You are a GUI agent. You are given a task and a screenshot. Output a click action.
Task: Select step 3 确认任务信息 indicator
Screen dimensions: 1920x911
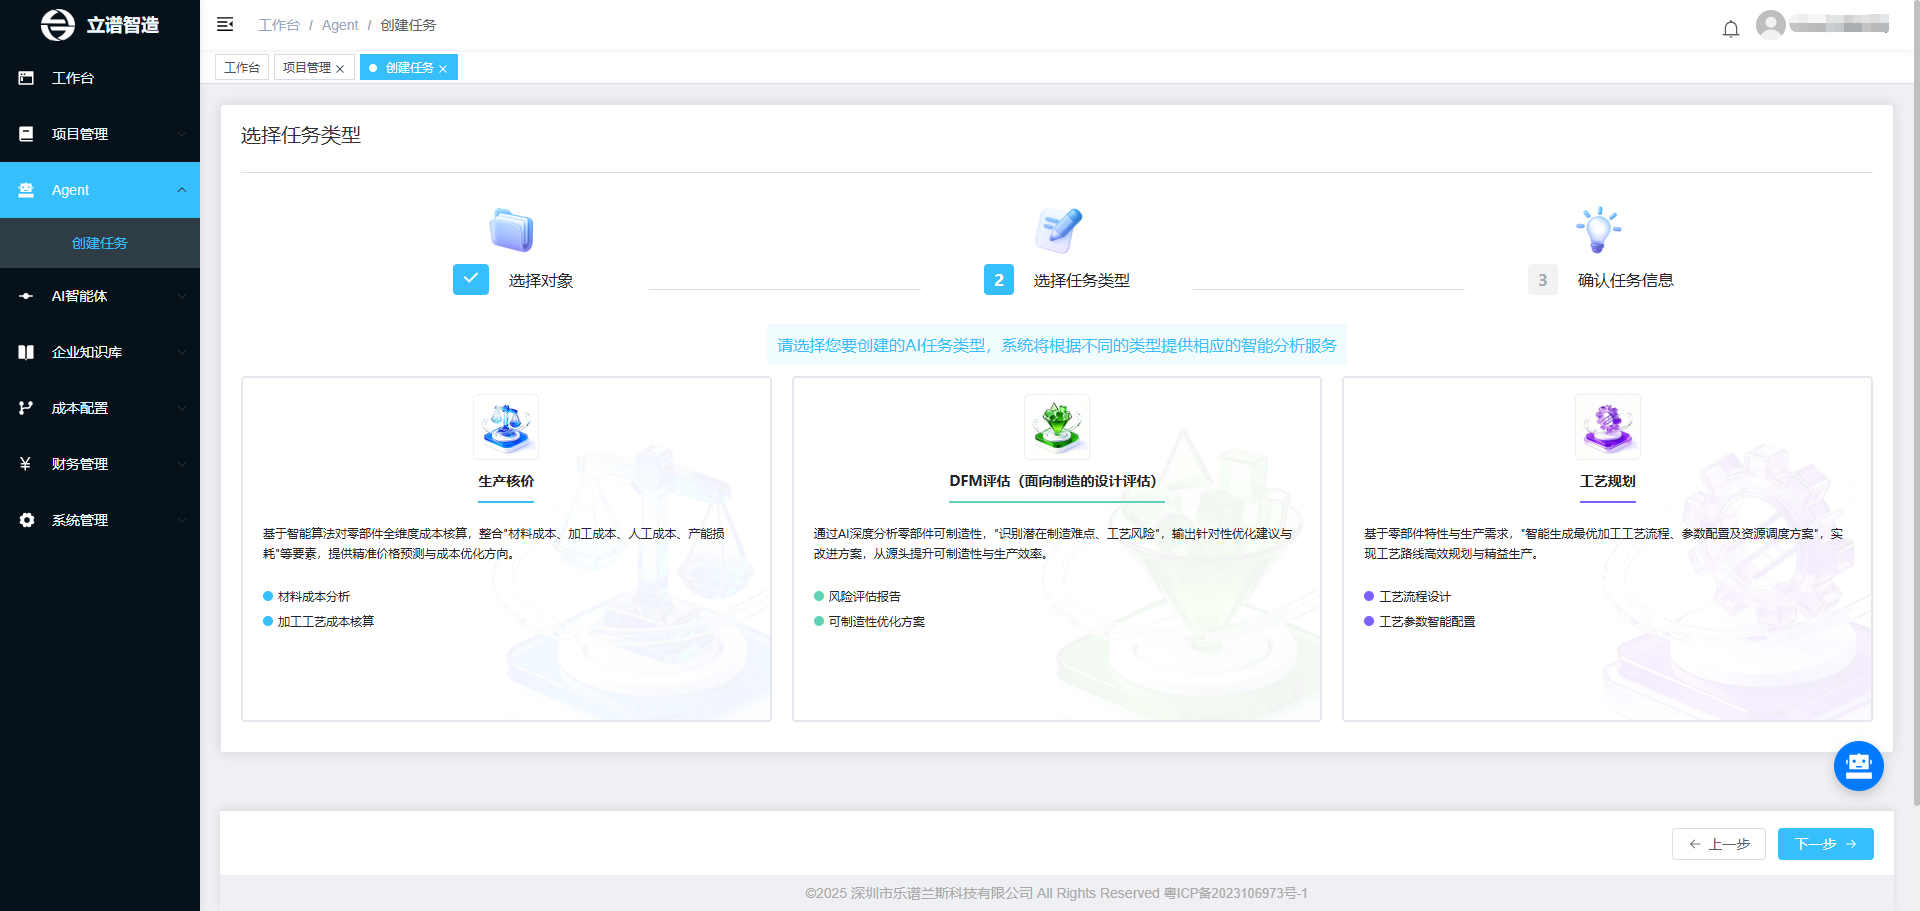1542,280
